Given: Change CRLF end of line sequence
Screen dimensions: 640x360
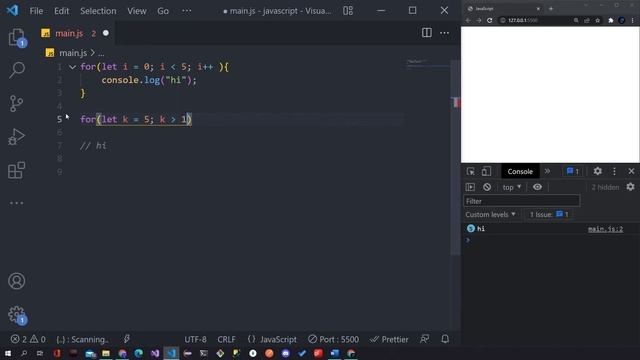Looking at the screenshot, I should pyautogui.click(x=226, y=339).
